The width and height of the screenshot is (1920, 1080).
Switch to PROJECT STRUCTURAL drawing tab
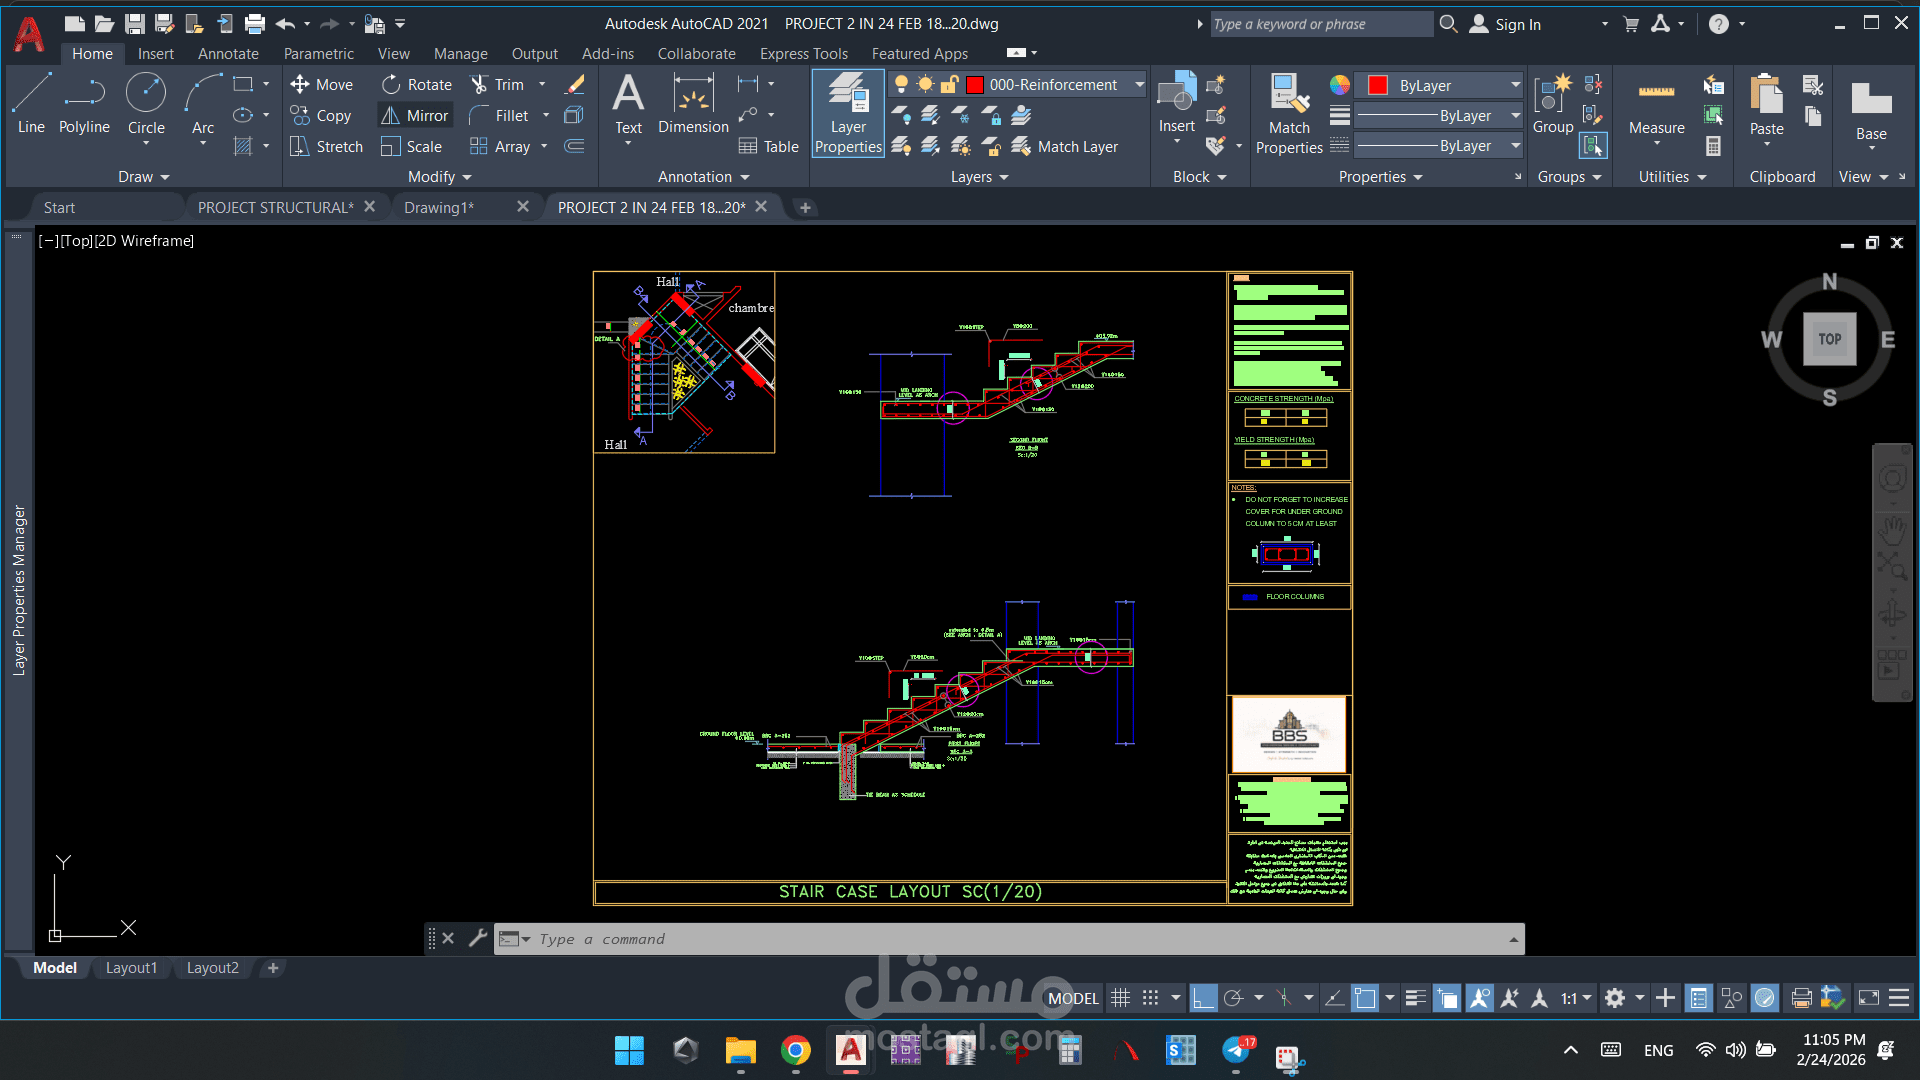click(x=275, y=207)
